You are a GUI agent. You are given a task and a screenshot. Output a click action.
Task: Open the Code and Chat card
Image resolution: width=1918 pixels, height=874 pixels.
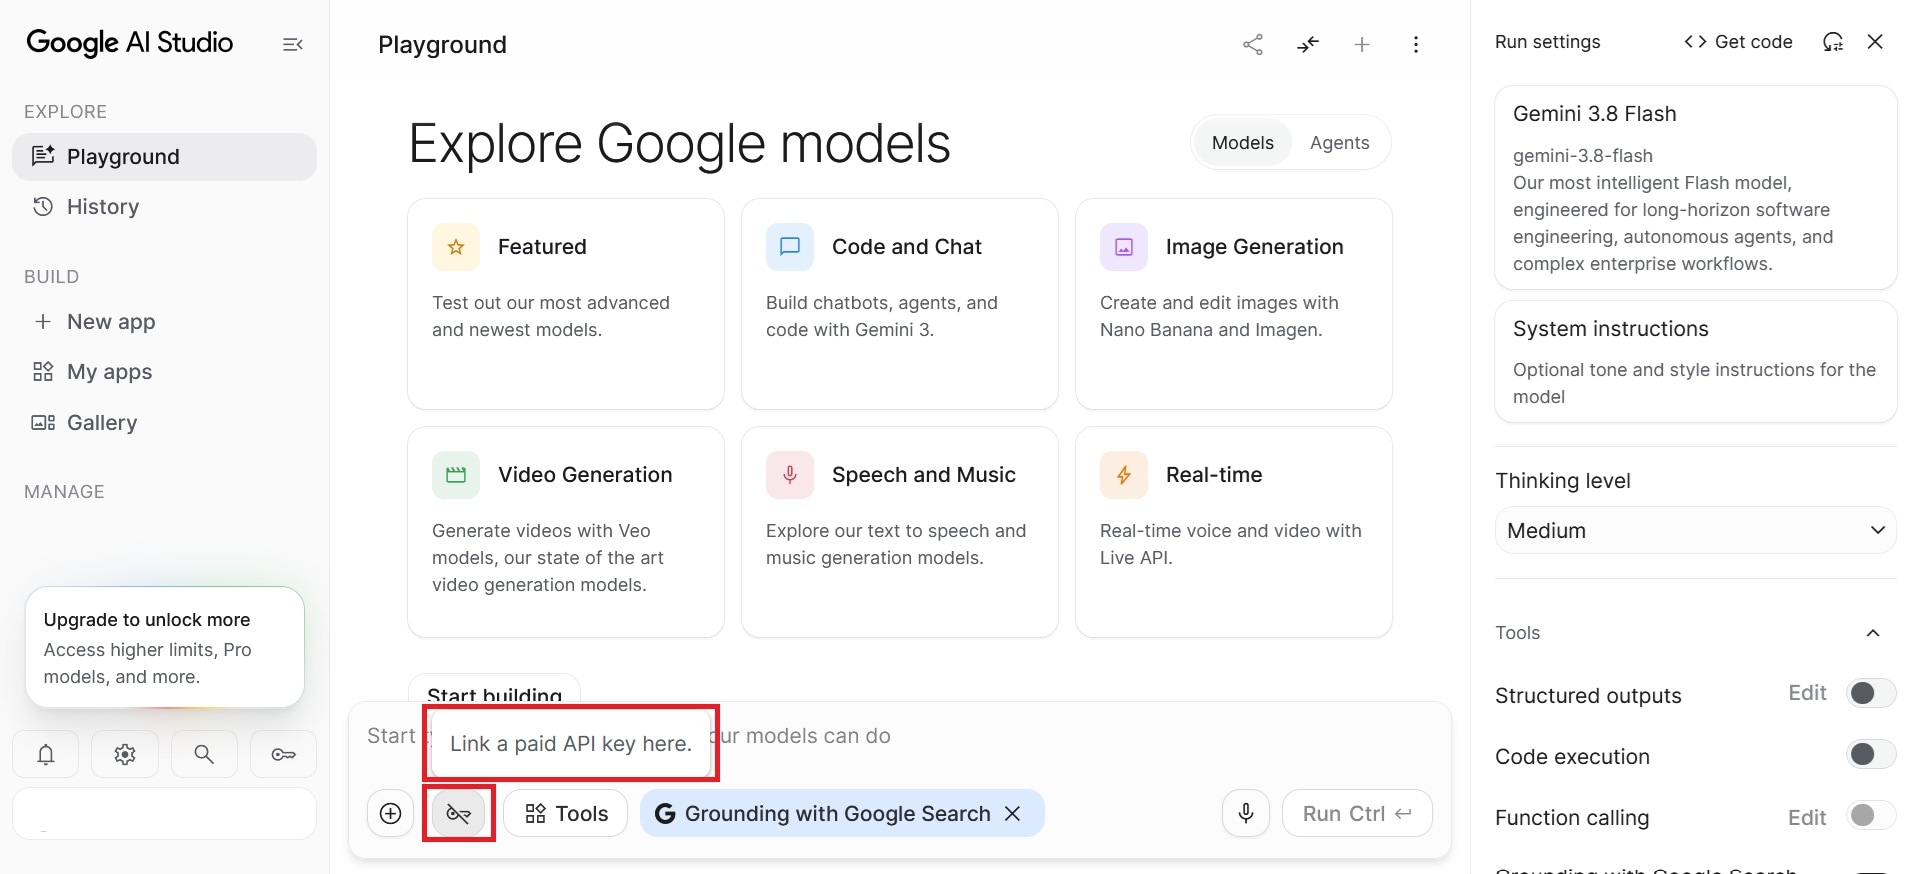point(900,304)
